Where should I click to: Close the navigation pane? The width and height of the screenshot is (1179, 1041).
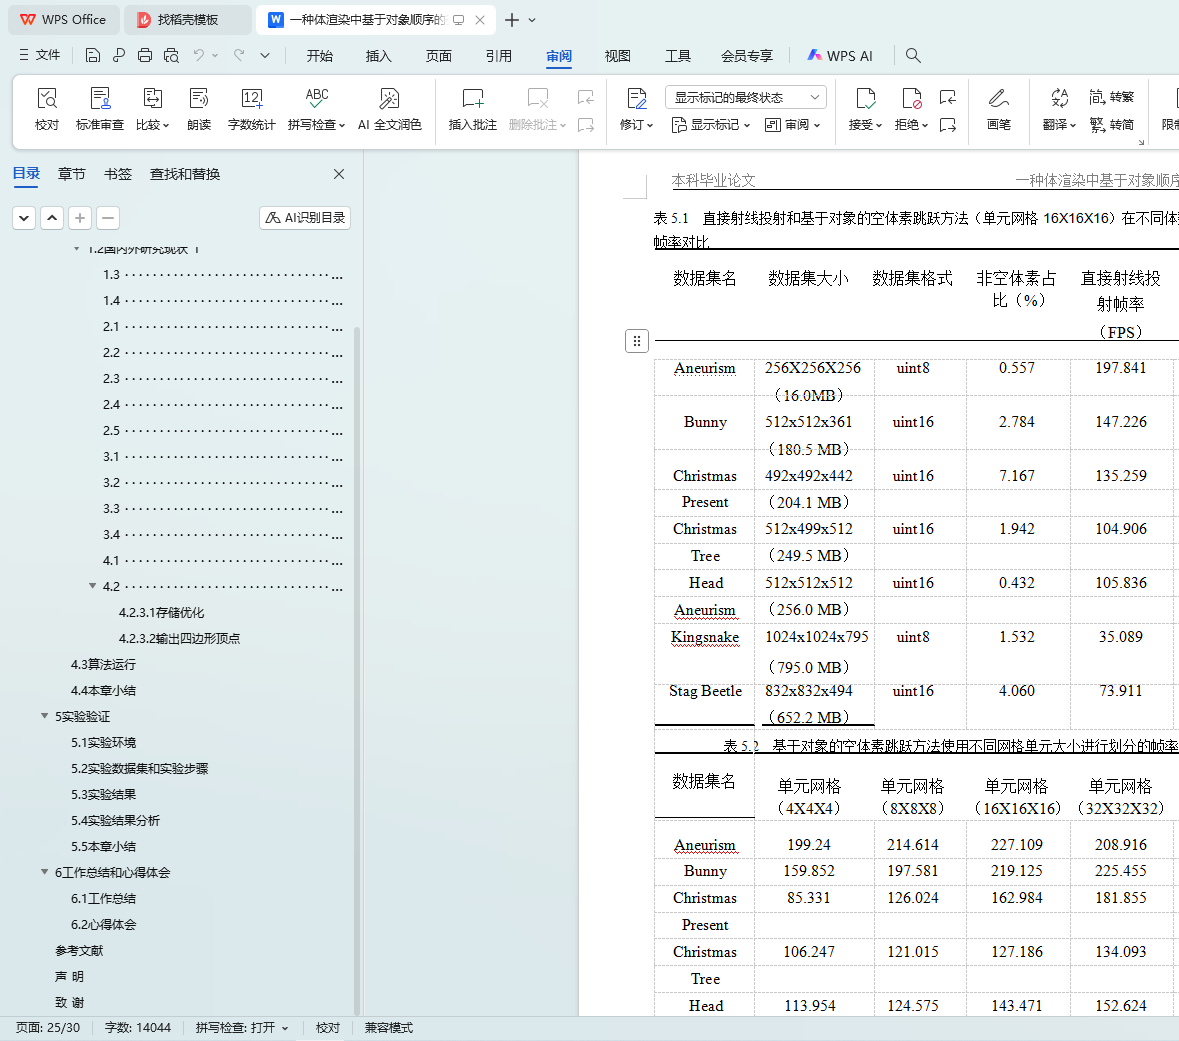click(339, 174)
